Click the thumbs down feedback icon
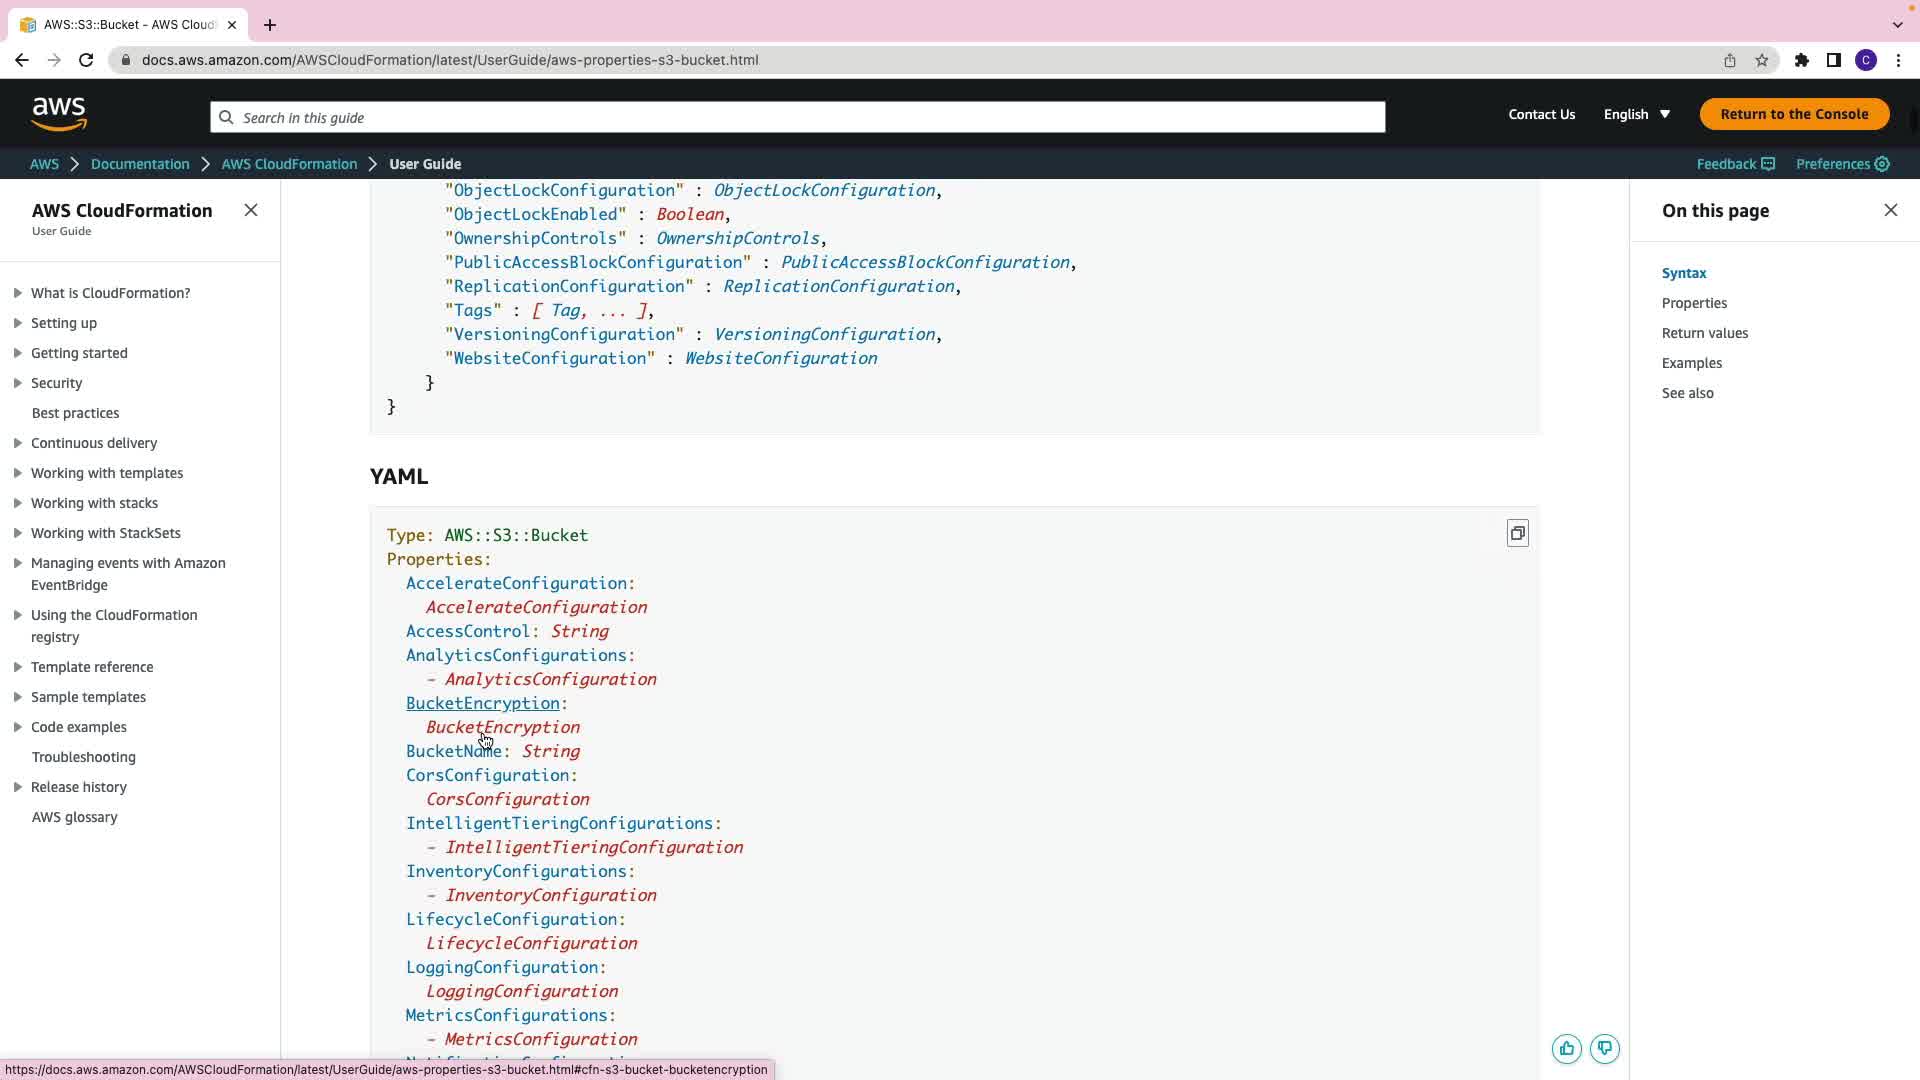This screenshot has width=1920, height=1080. tap(1604, 1049)
